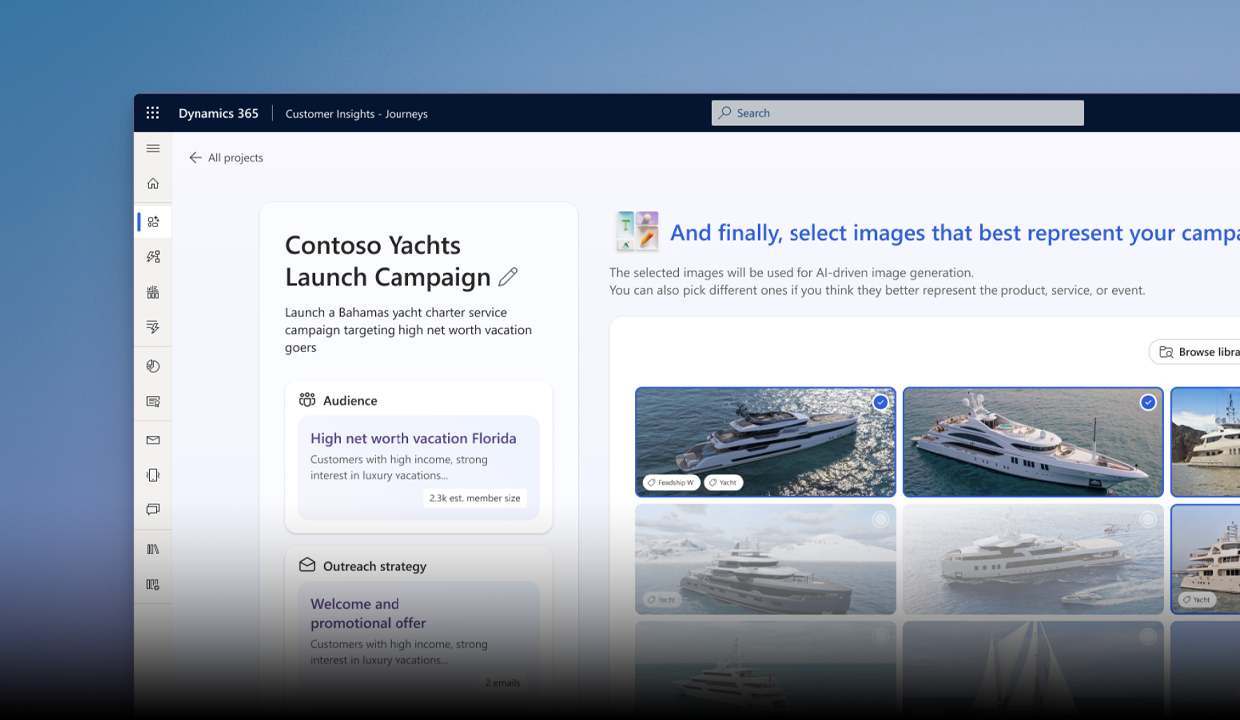Click the pencil to edit campaign title
This screenshot has width=1240, height=720.
coord(508,277)
